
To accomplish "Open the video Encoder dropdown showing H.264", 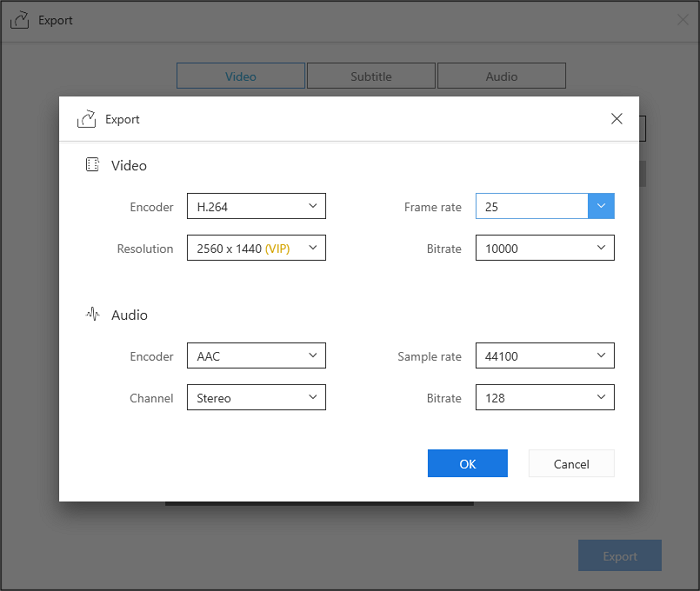I will point(256,207).
